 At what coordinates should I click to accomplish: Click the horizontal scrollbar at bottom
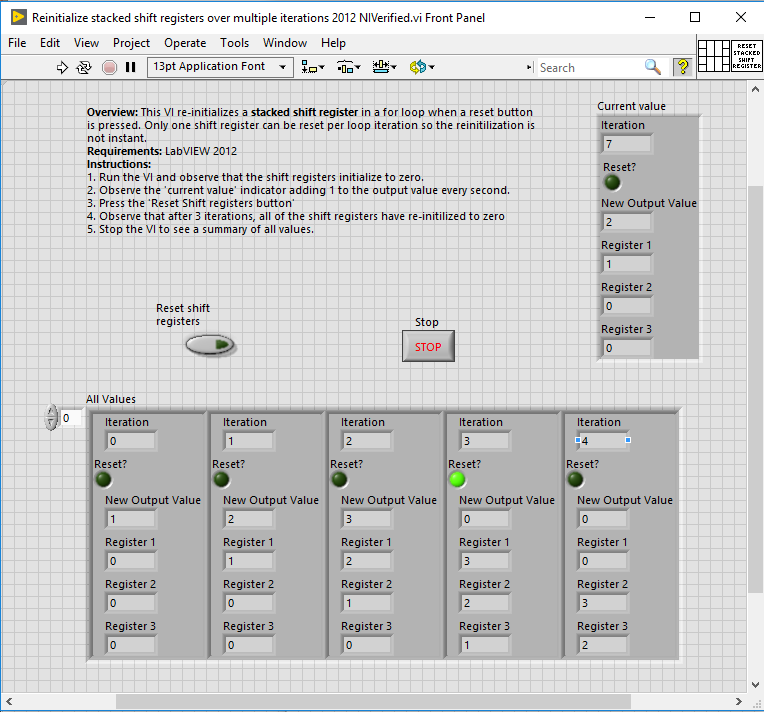372,701
